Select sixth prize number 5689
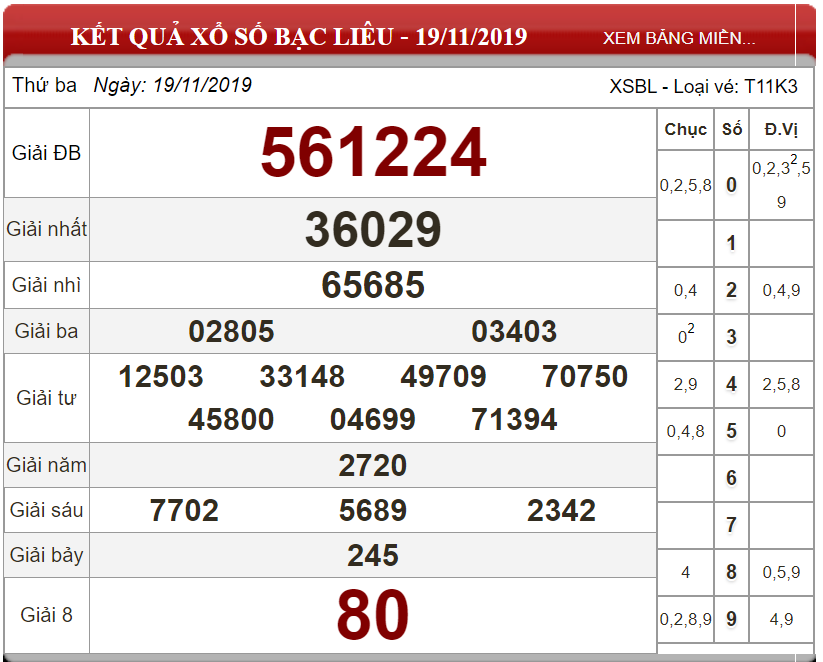This screenshot has height=662, width=823. coord(373,510)
